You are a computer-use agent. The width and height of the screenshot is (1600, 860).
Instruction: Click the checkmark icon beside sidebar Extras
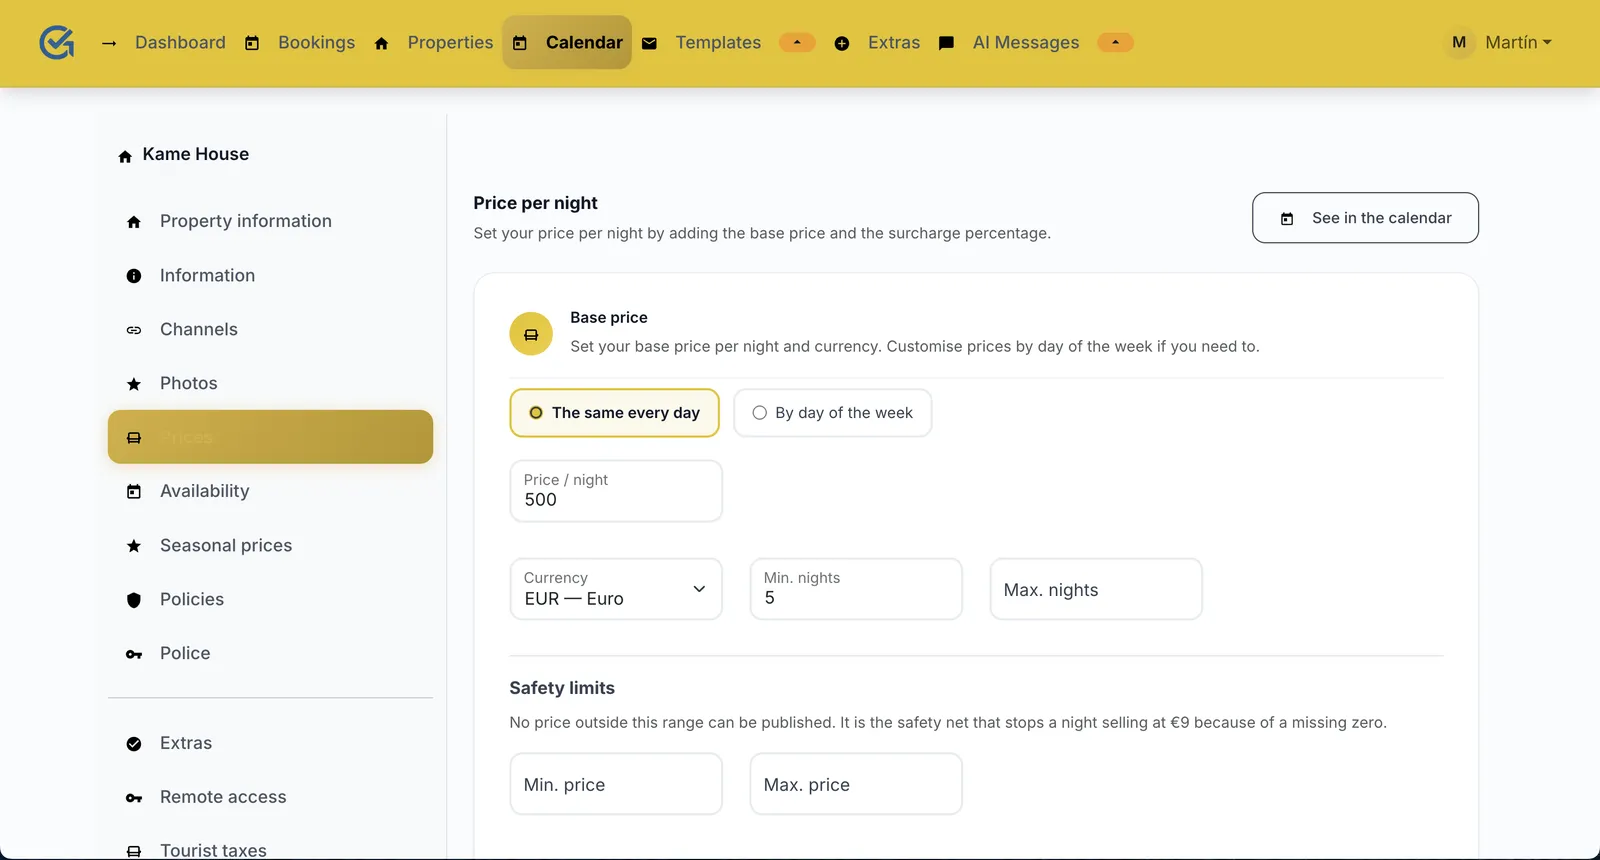[x=134, y=744]
